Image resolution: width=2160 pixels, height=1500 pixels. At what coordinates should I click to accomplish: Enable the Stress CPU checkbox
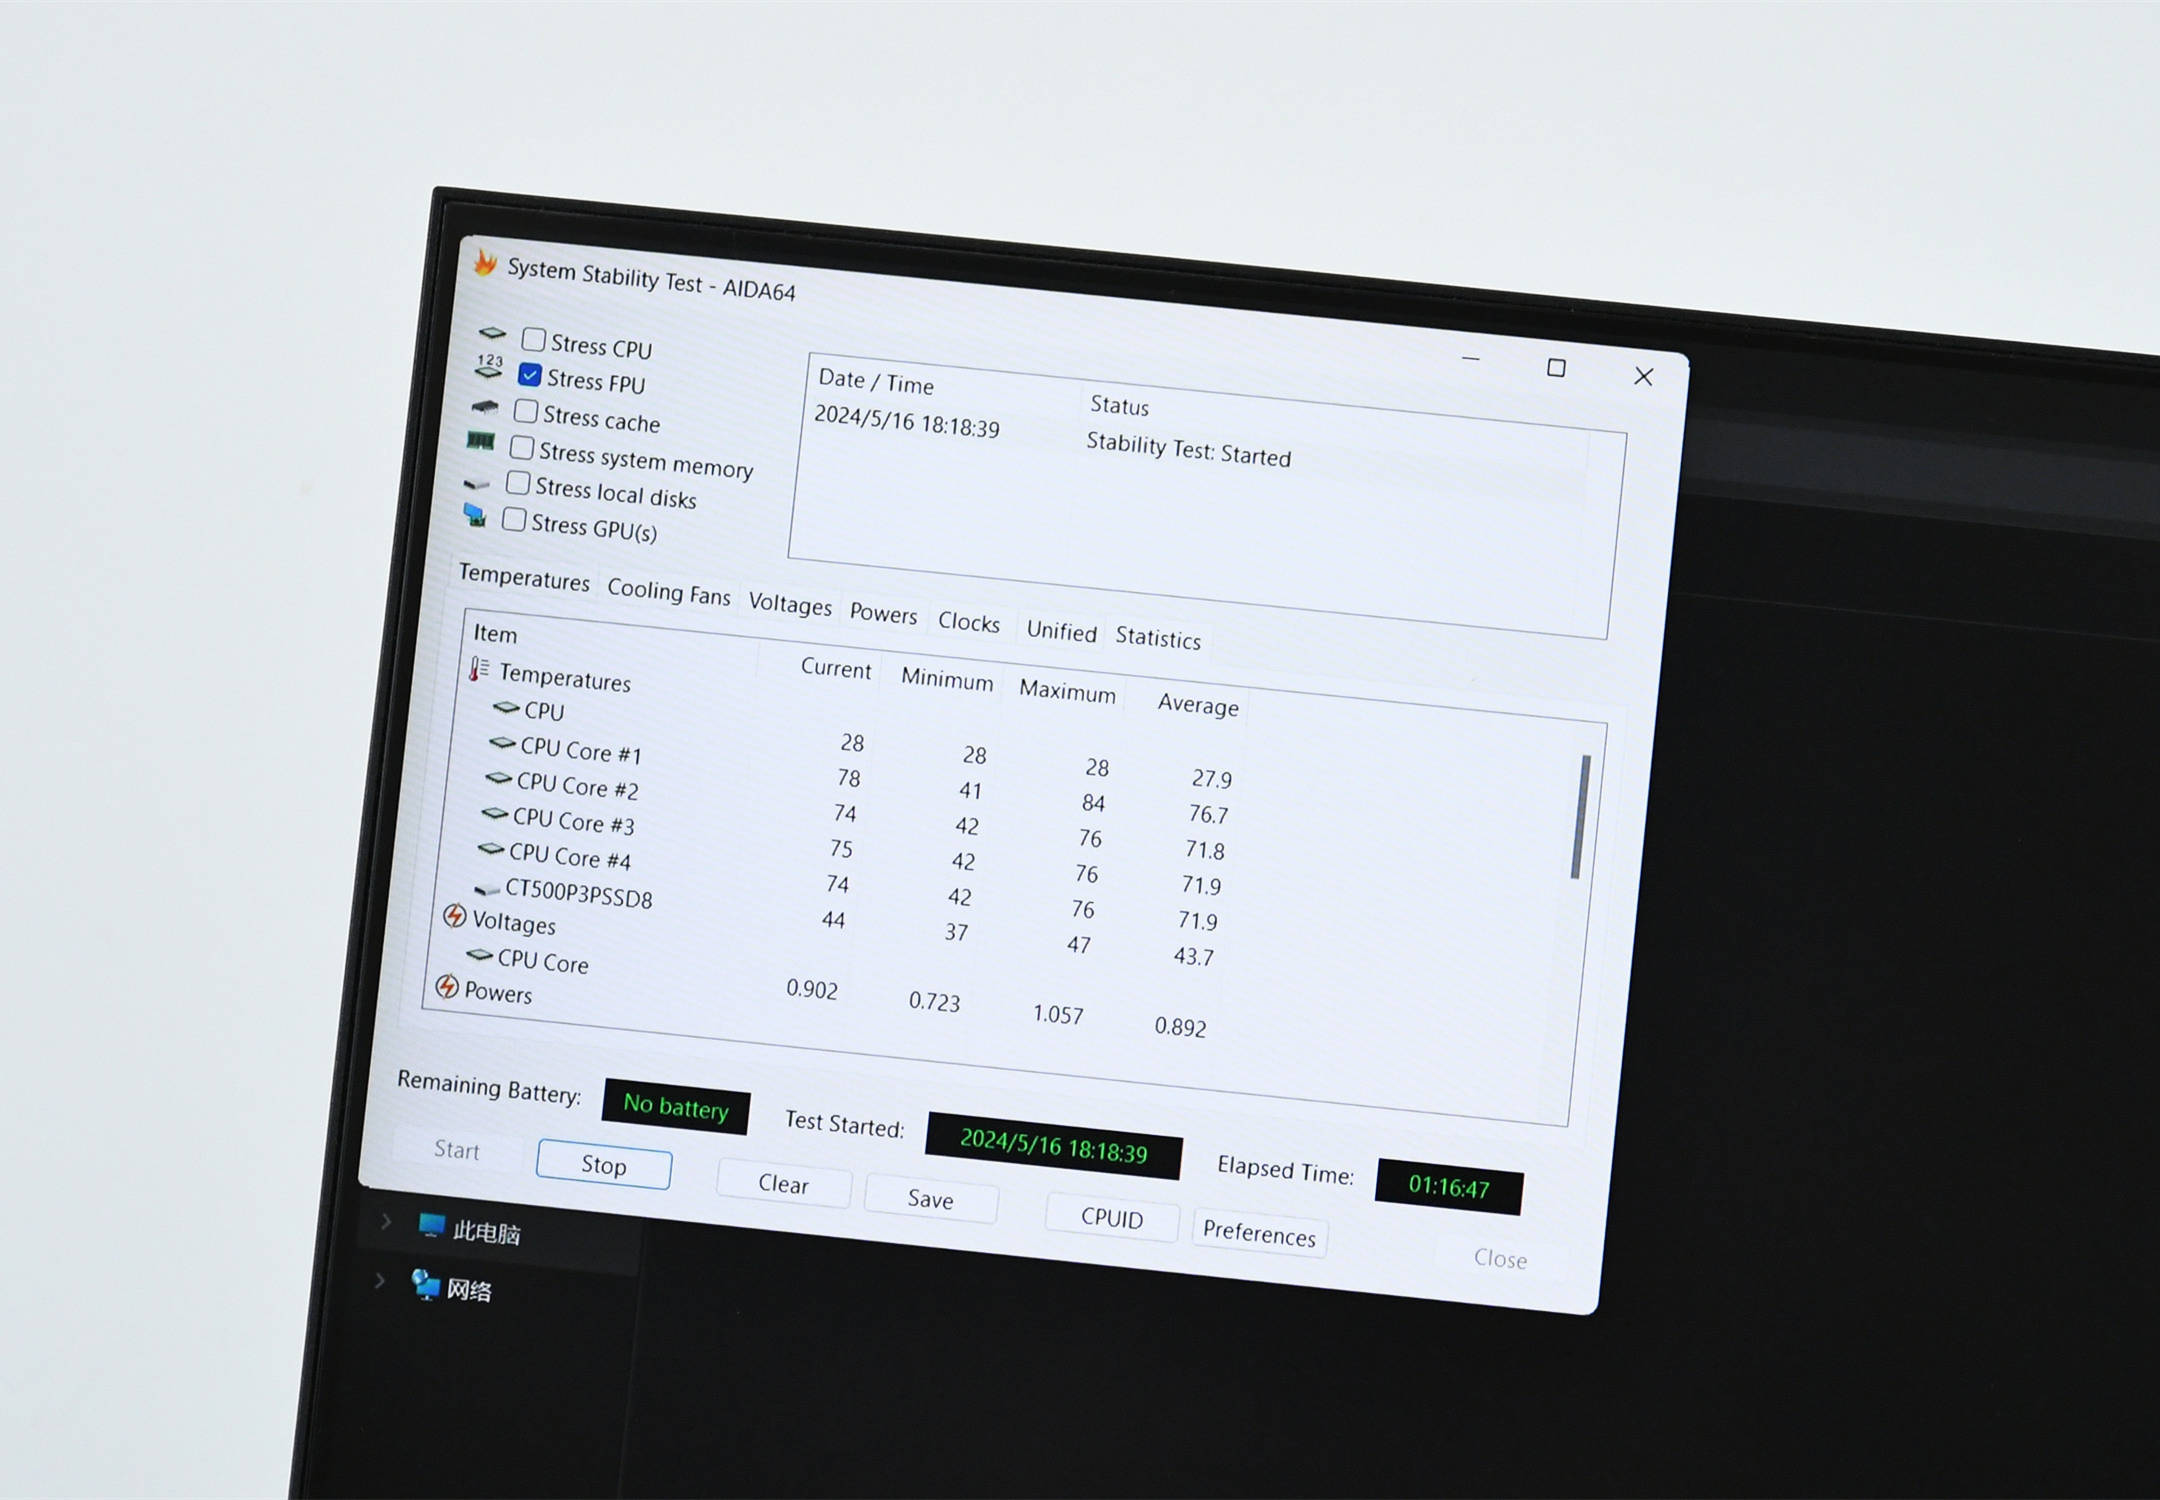[x=534, y=340]
